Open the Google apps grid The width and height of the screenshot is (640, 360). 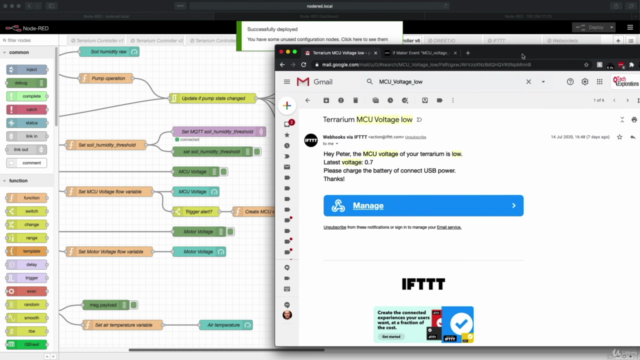[x=600, y=82]
